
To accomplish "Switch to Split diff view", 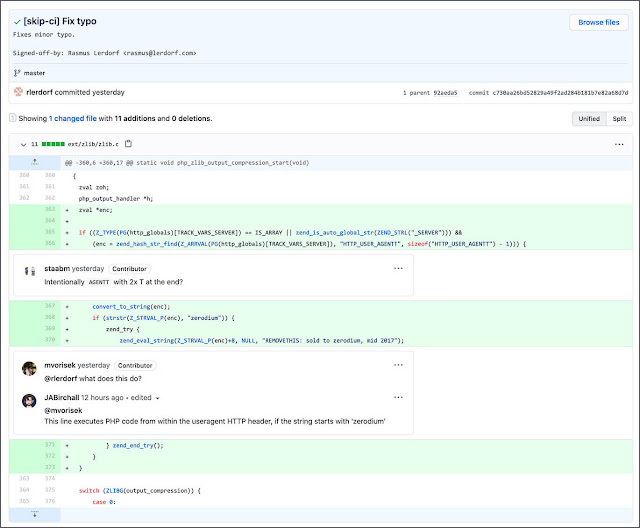I will [619, 119].
